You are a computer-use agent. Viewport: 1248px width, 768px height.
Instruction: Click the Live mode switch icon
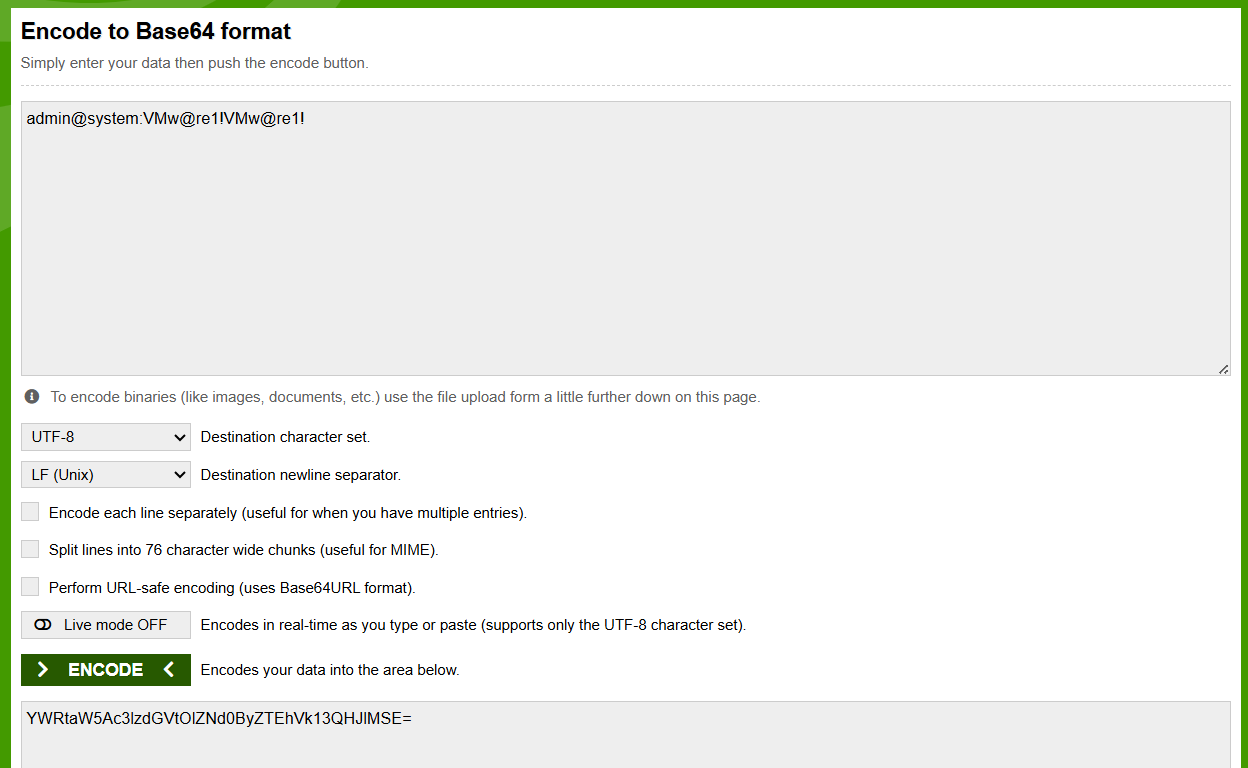click(x=43, y=625)
